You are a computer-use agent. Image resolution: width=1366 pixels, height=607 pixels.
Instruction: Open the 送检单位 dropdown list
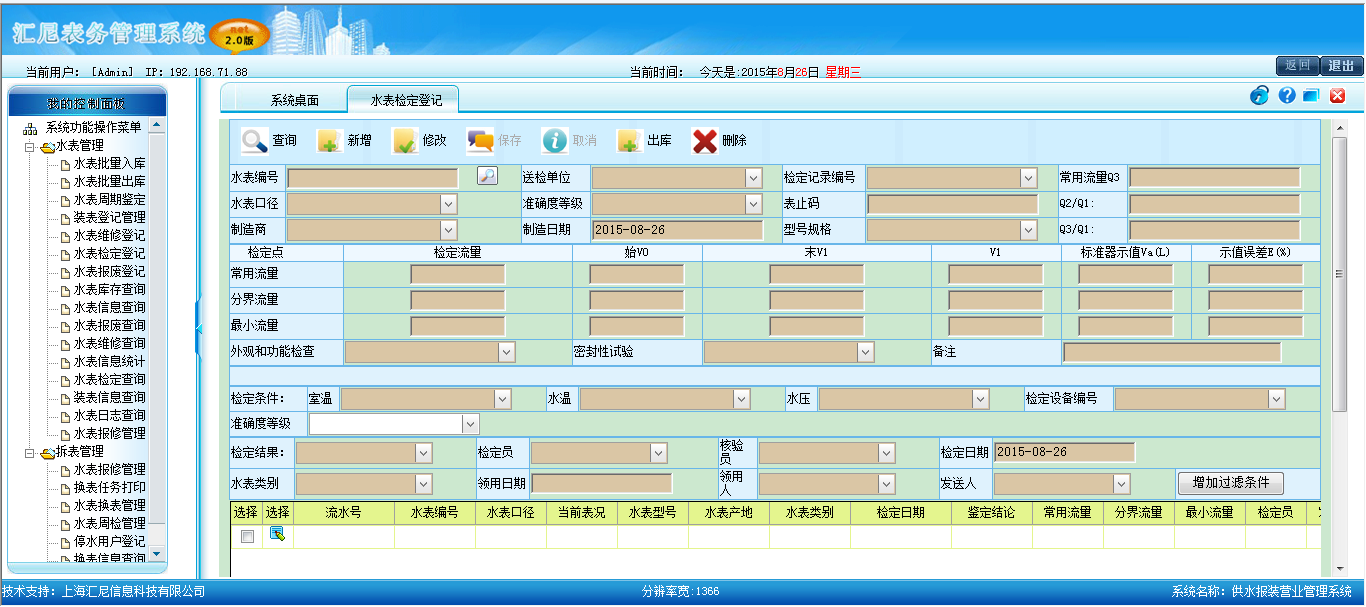tap(754, 178)
